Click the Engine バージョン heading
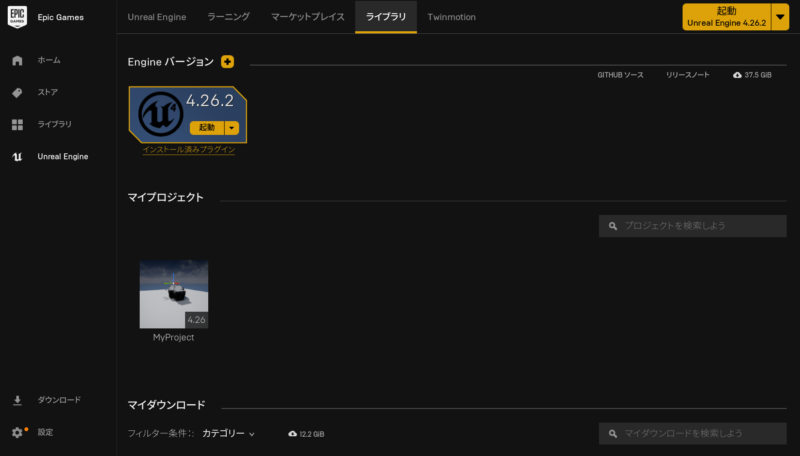800x456 pixels. pyautogui.click(x=170, y=62)
